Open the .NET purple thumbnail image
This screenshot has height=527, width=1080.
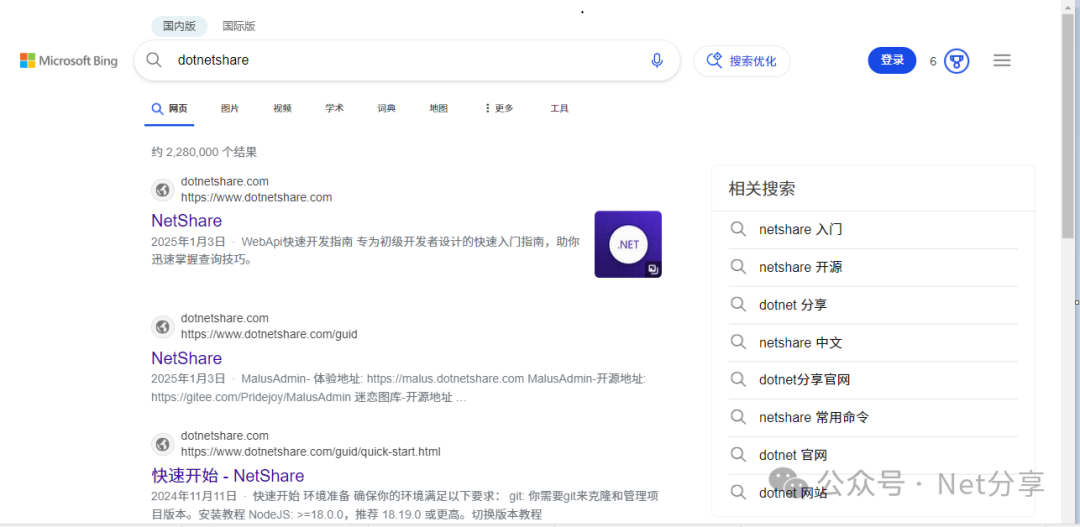coord(627,244)
